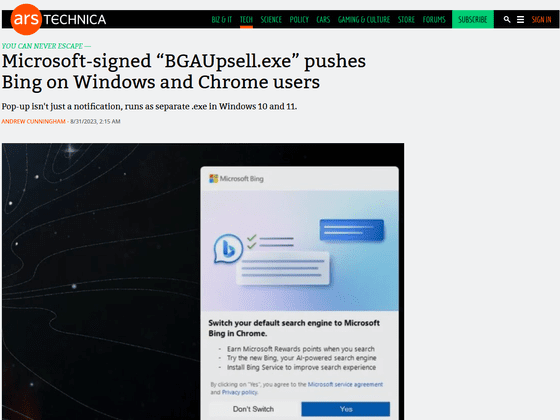Click the Microsoft Bing logo in popup
The image size is (560, 420).
236,179
